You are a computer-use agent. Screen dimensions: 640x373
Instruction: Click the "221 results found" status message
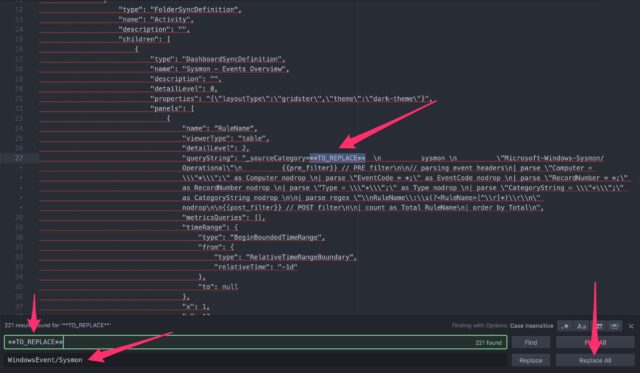(x=58, y=325)
